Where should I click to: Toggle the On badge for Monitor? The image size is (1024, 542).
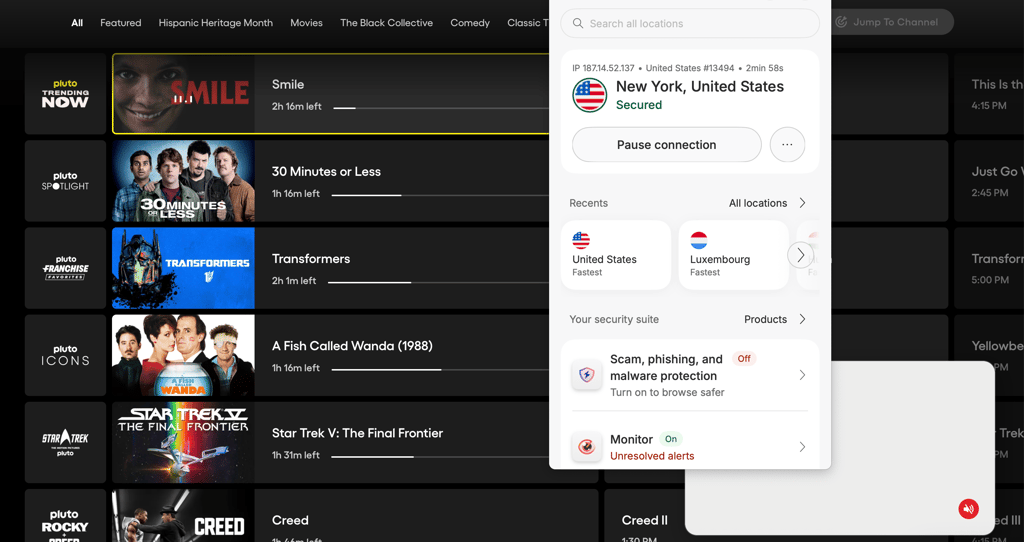tap(671, 439)
